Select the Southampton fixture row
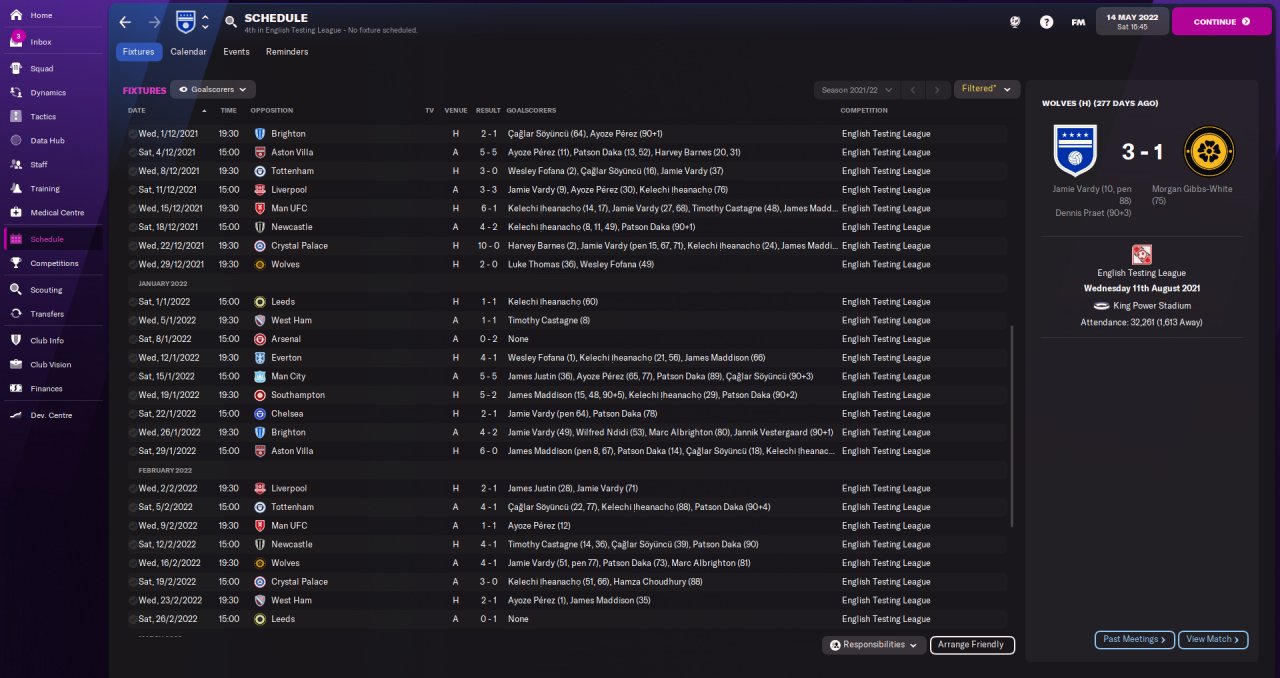The width and height of the screenshot is (1280, 678). pyautogui.click(x=567, y=395)
